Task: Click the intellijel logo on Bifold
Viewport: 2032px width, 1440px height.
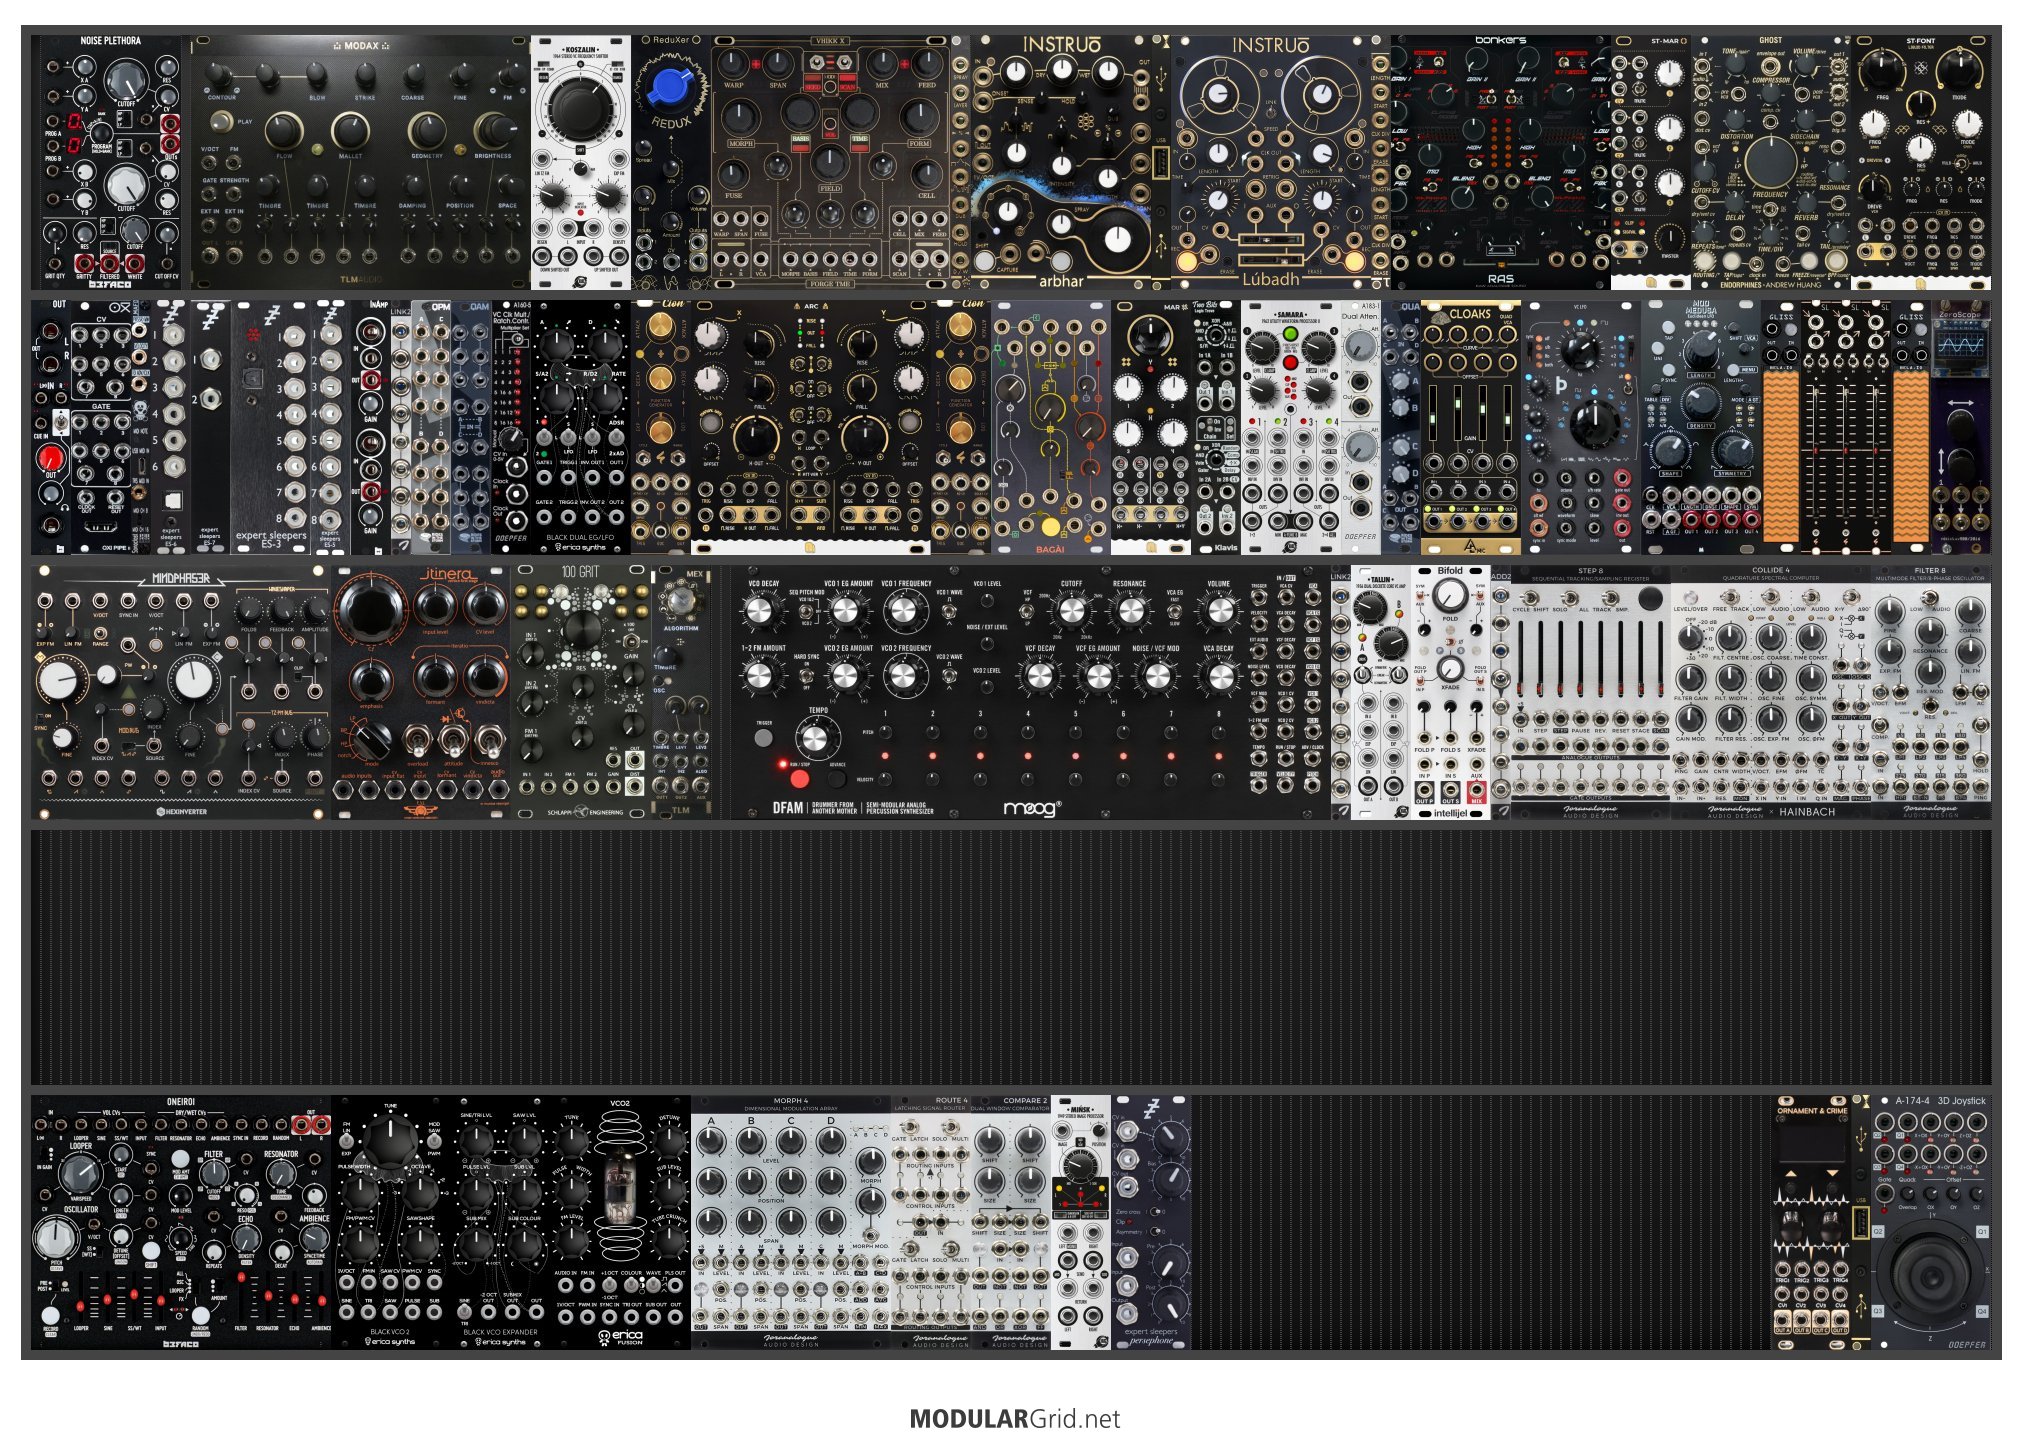Action: [x=1450, y=813]
